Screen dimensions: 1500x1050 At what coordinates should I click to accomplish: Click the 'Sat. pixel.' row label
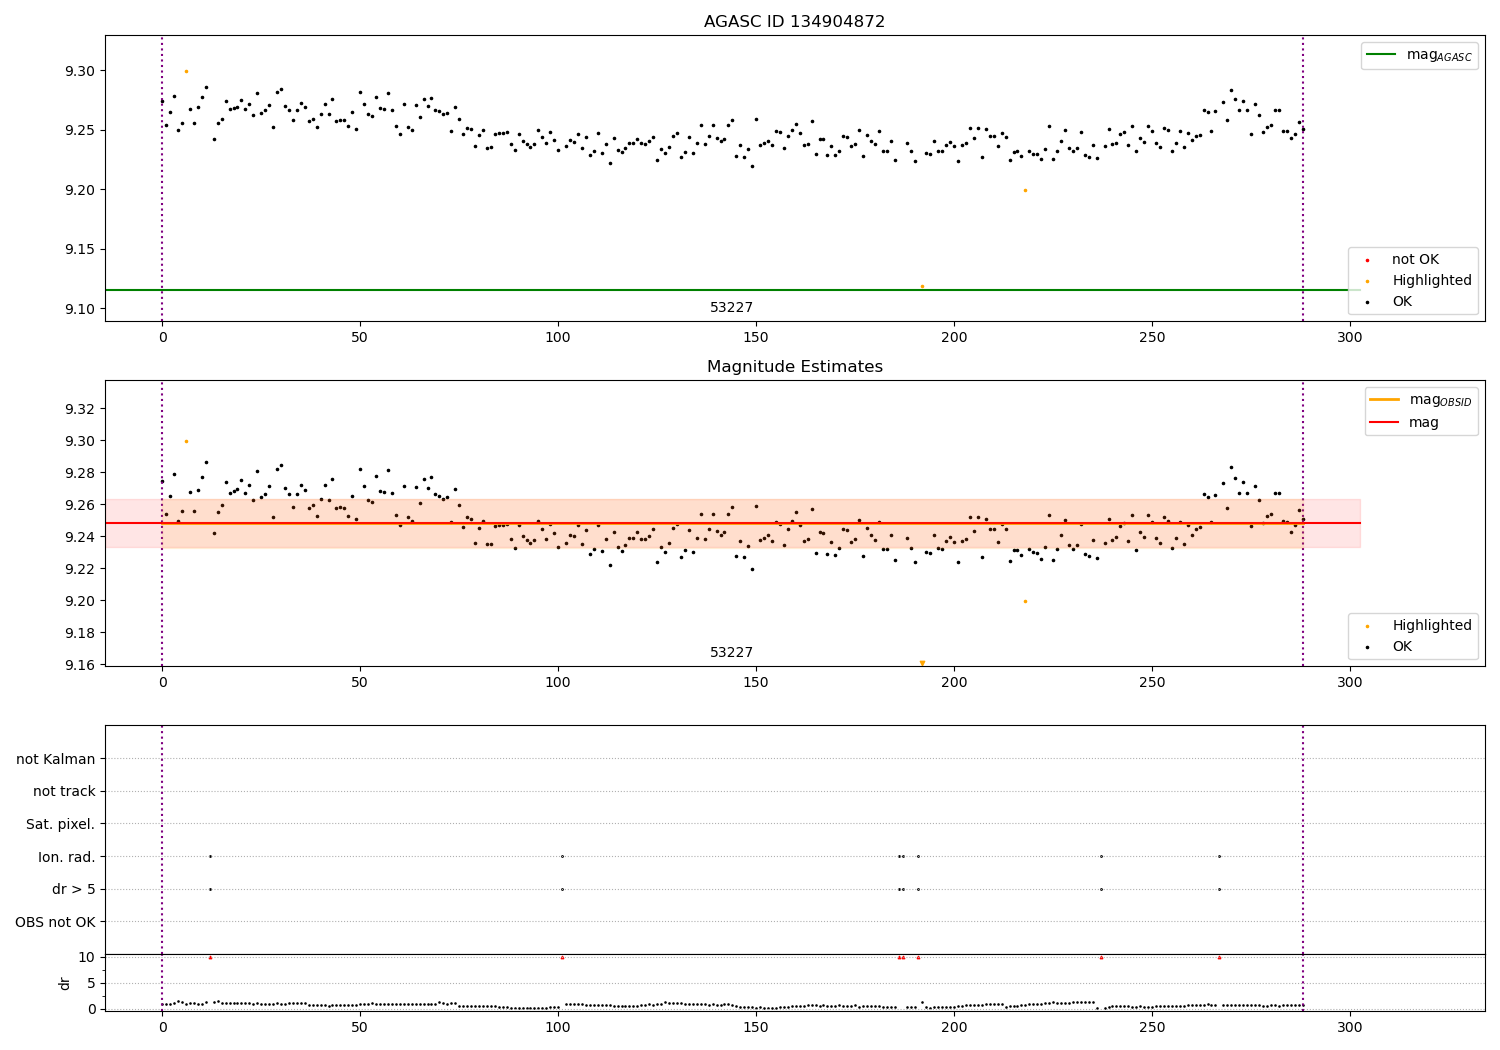(x=61, y=825)
